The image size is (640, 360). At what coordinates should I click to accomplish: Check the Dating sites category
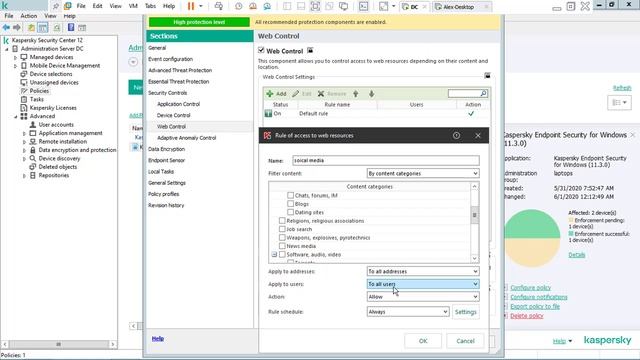[290, 212]
